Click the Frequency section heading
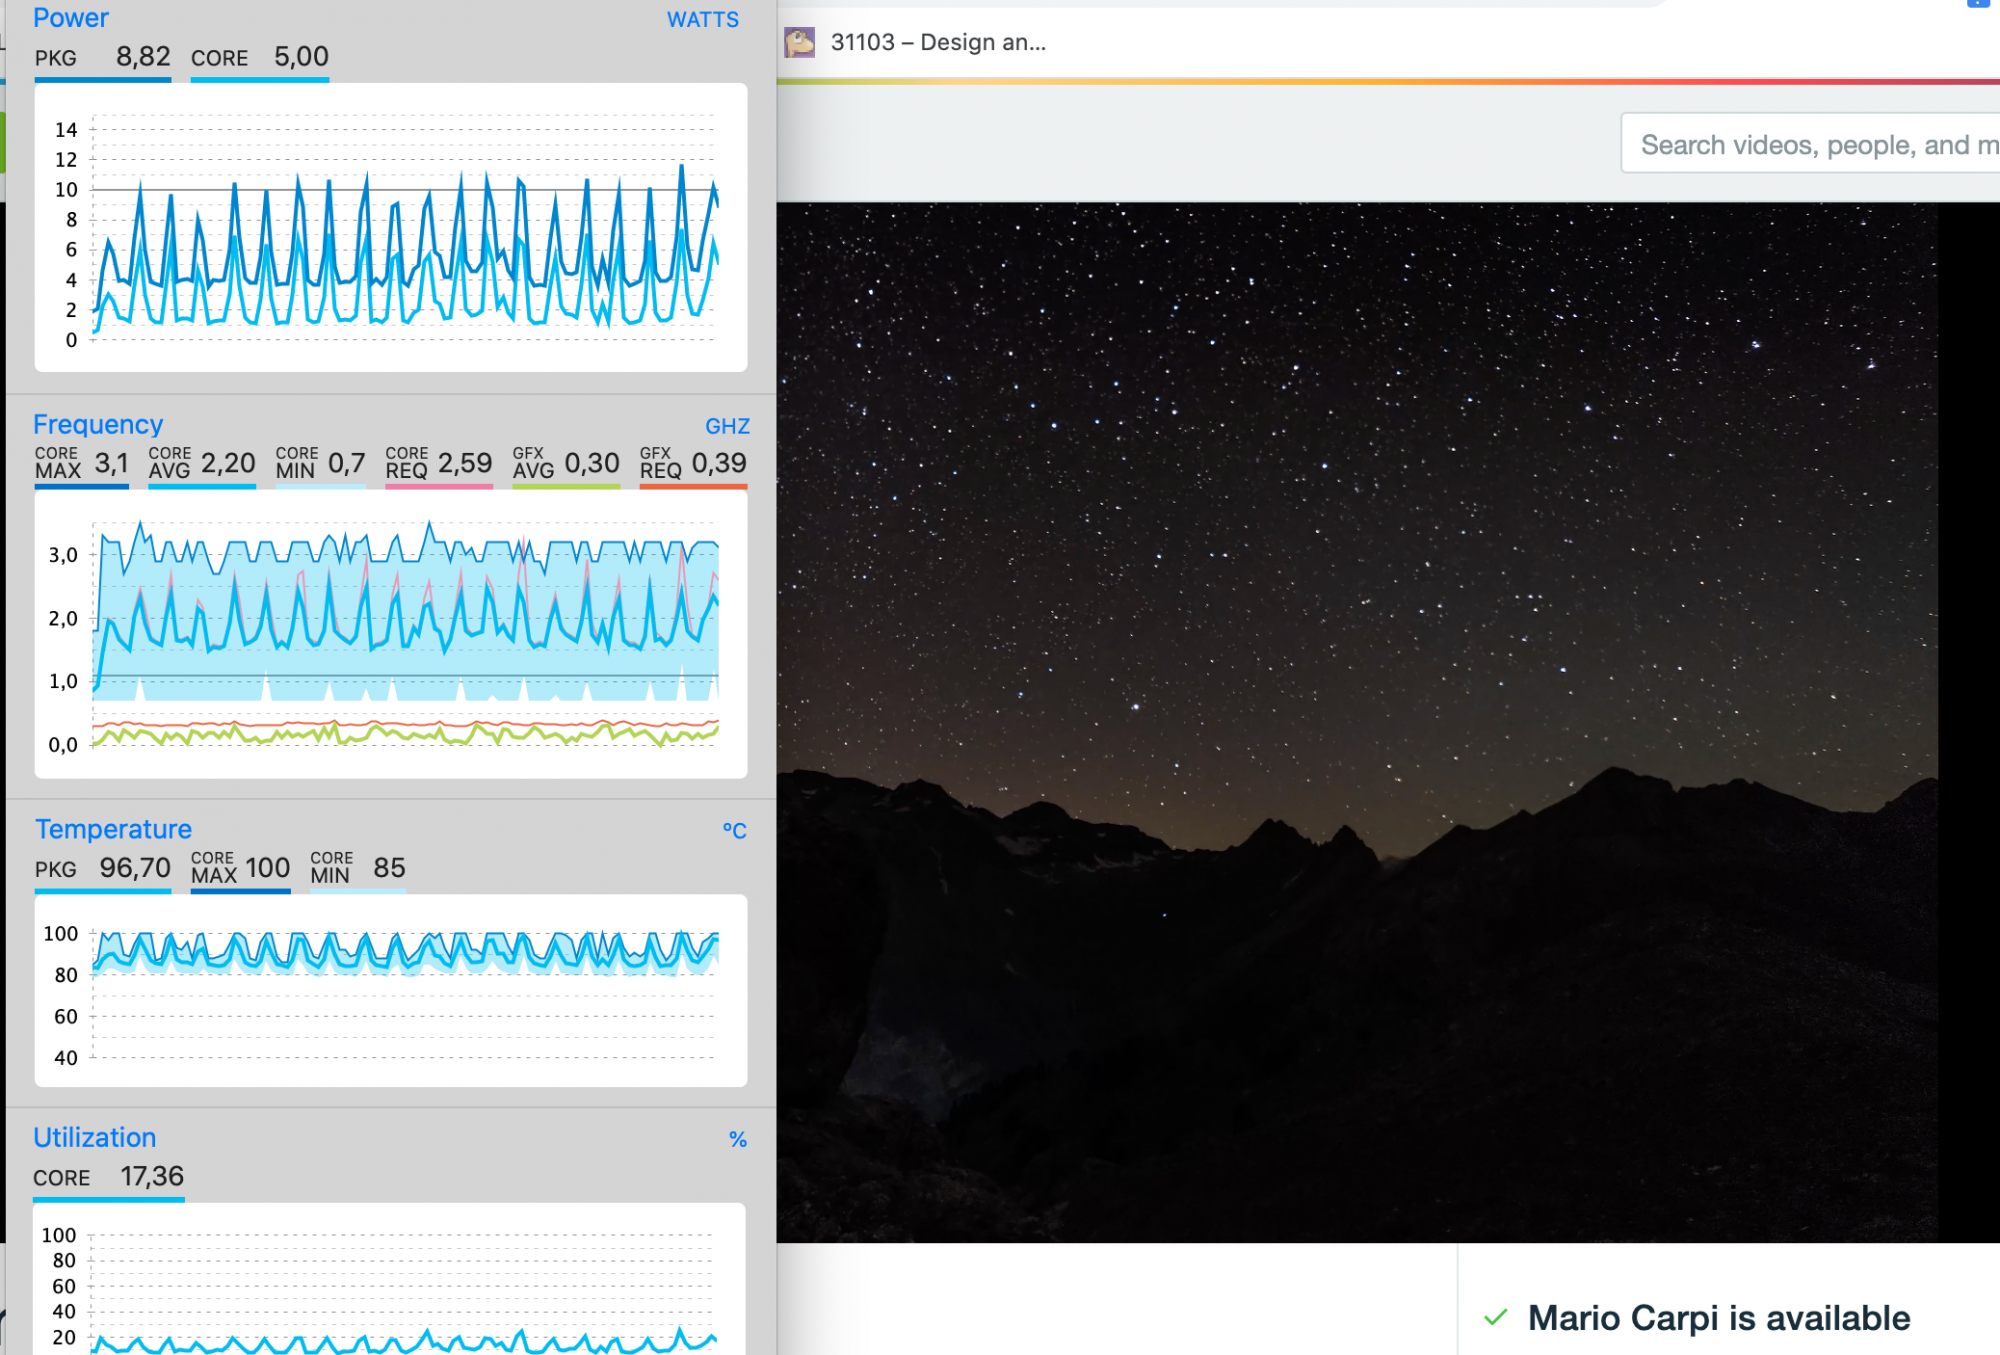Image resolution: width=2000 pixels, height=1355 pixels. [x=97, y=424]
